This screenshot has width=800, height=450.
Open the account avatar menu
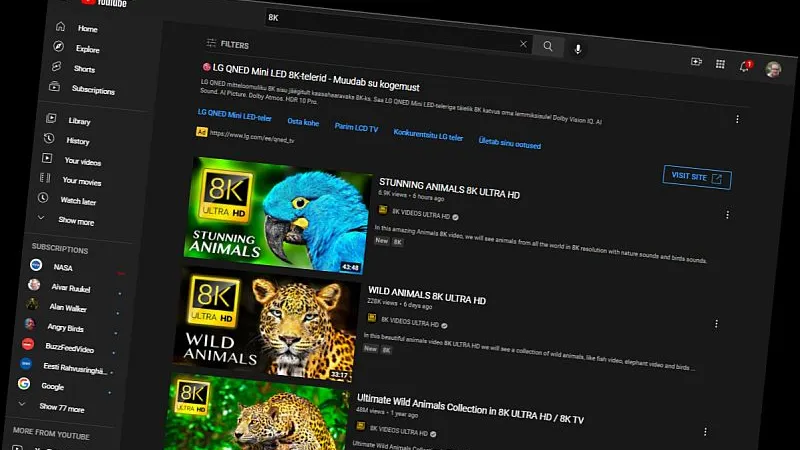coord(773,69)
